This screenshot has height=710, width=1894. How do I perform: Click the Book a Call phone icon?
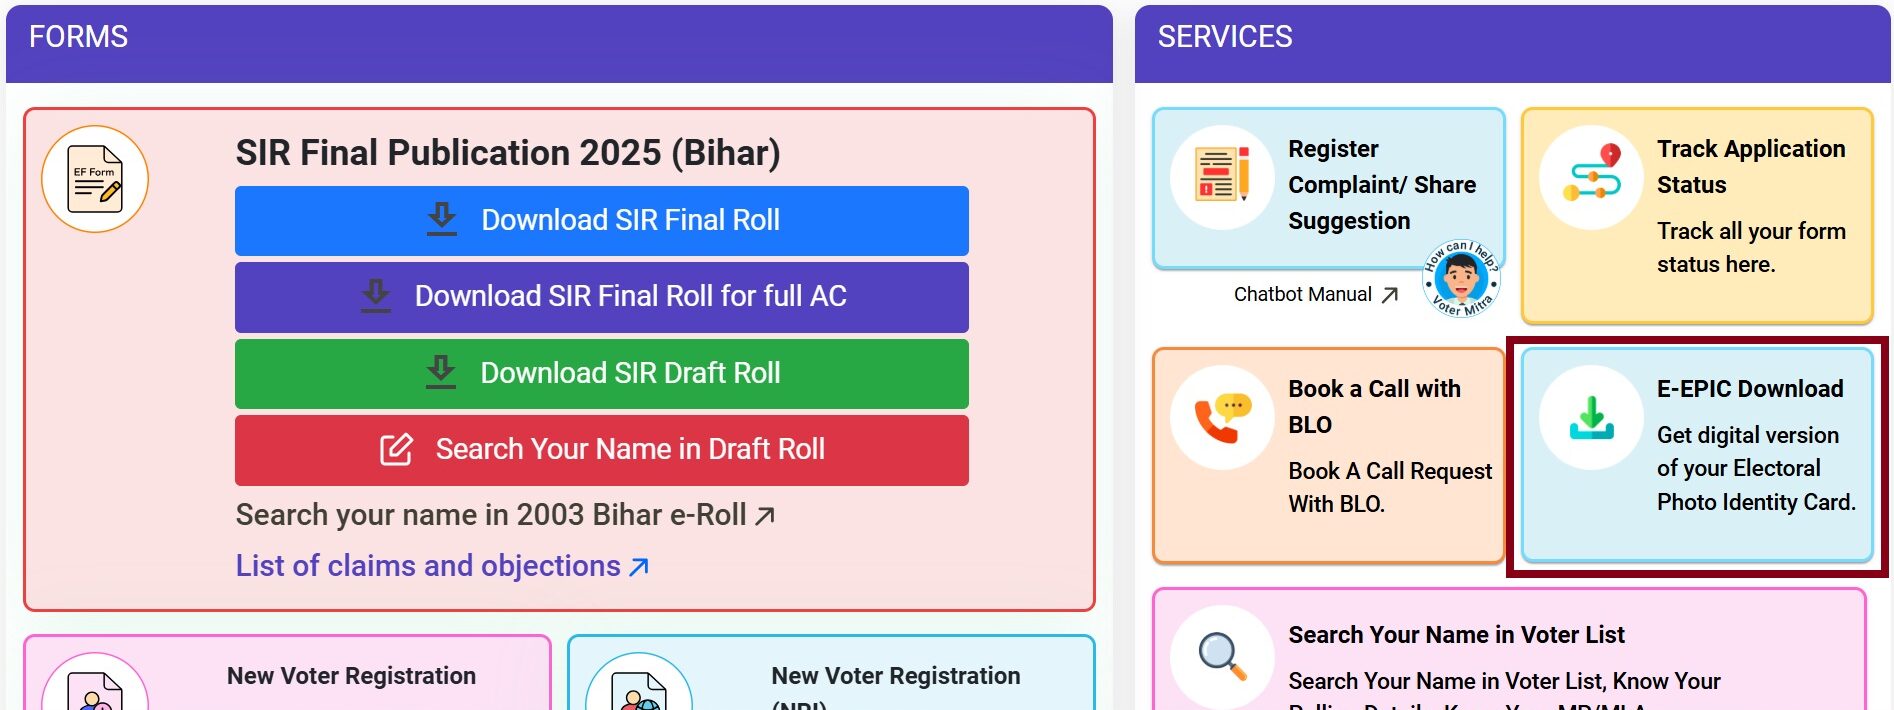point(1222,420)
